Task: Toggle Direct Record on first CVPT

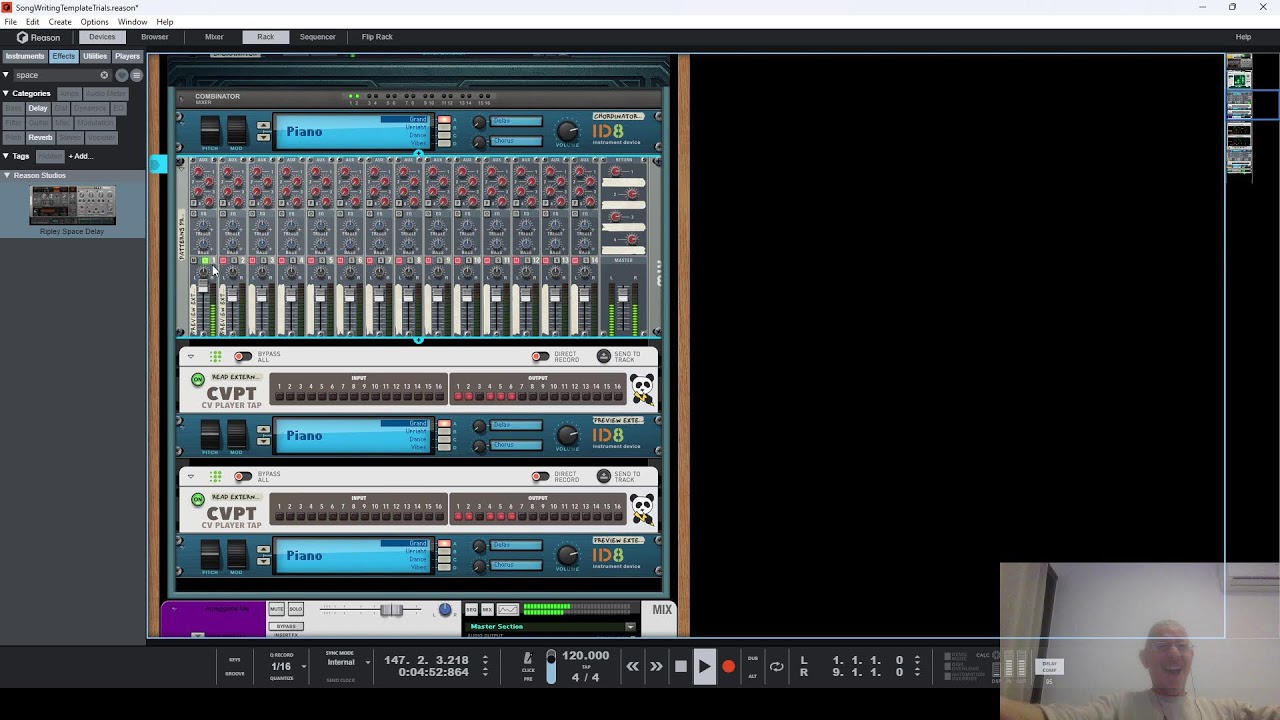Action: pyautogui.click(x=540, y=356)
